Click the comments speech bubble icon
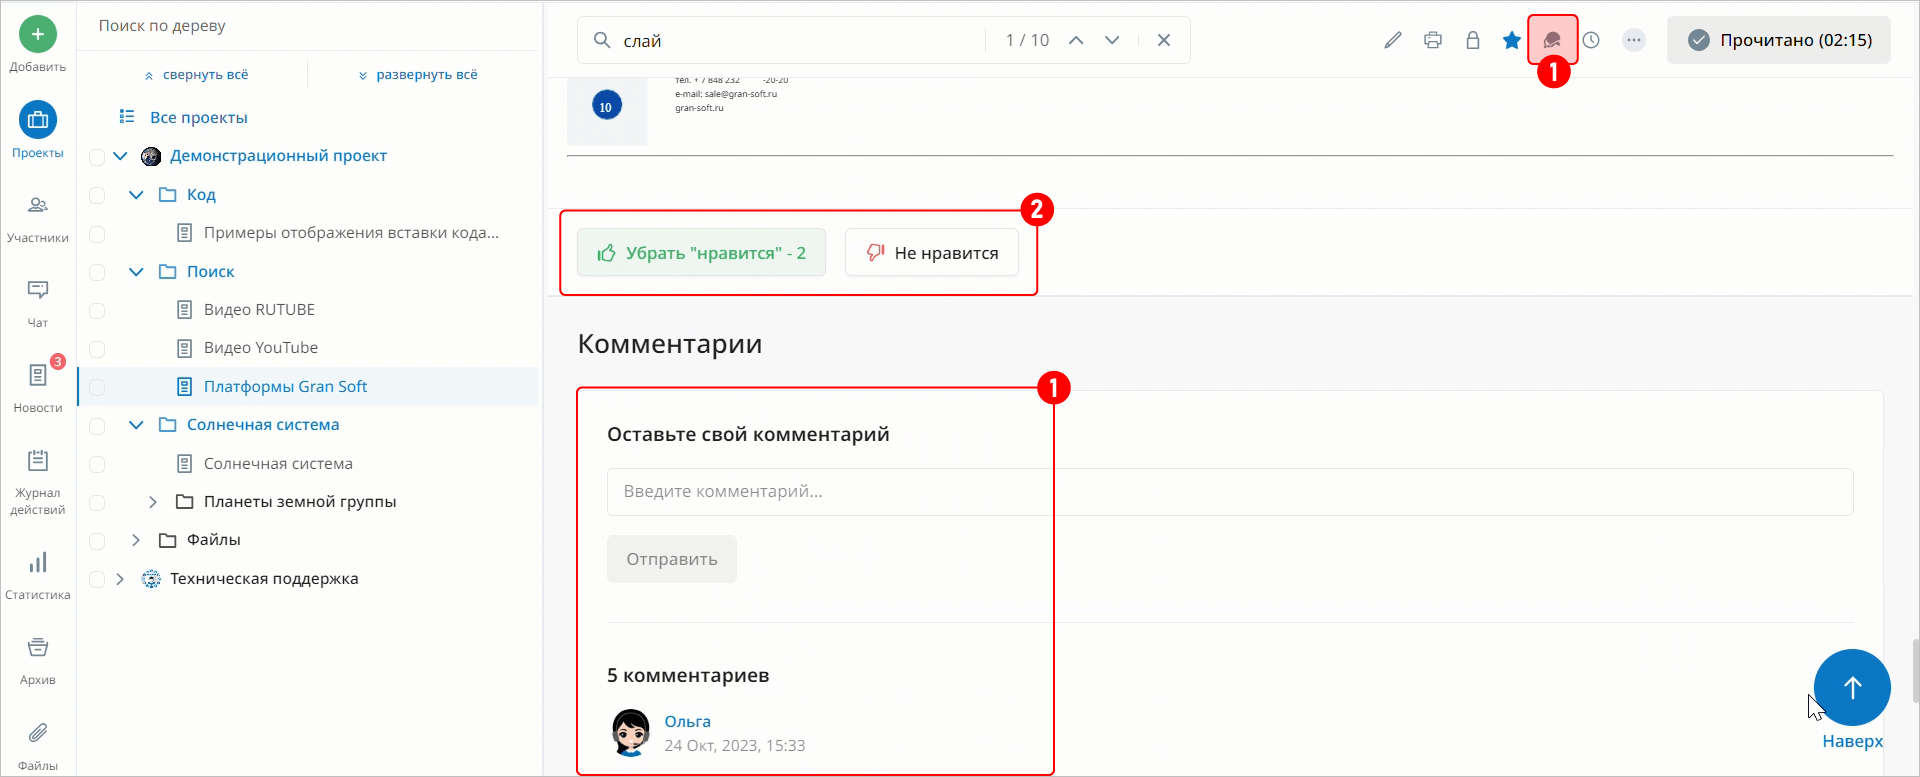This screenshot has width=1920, height=777. coord(1552,40)
